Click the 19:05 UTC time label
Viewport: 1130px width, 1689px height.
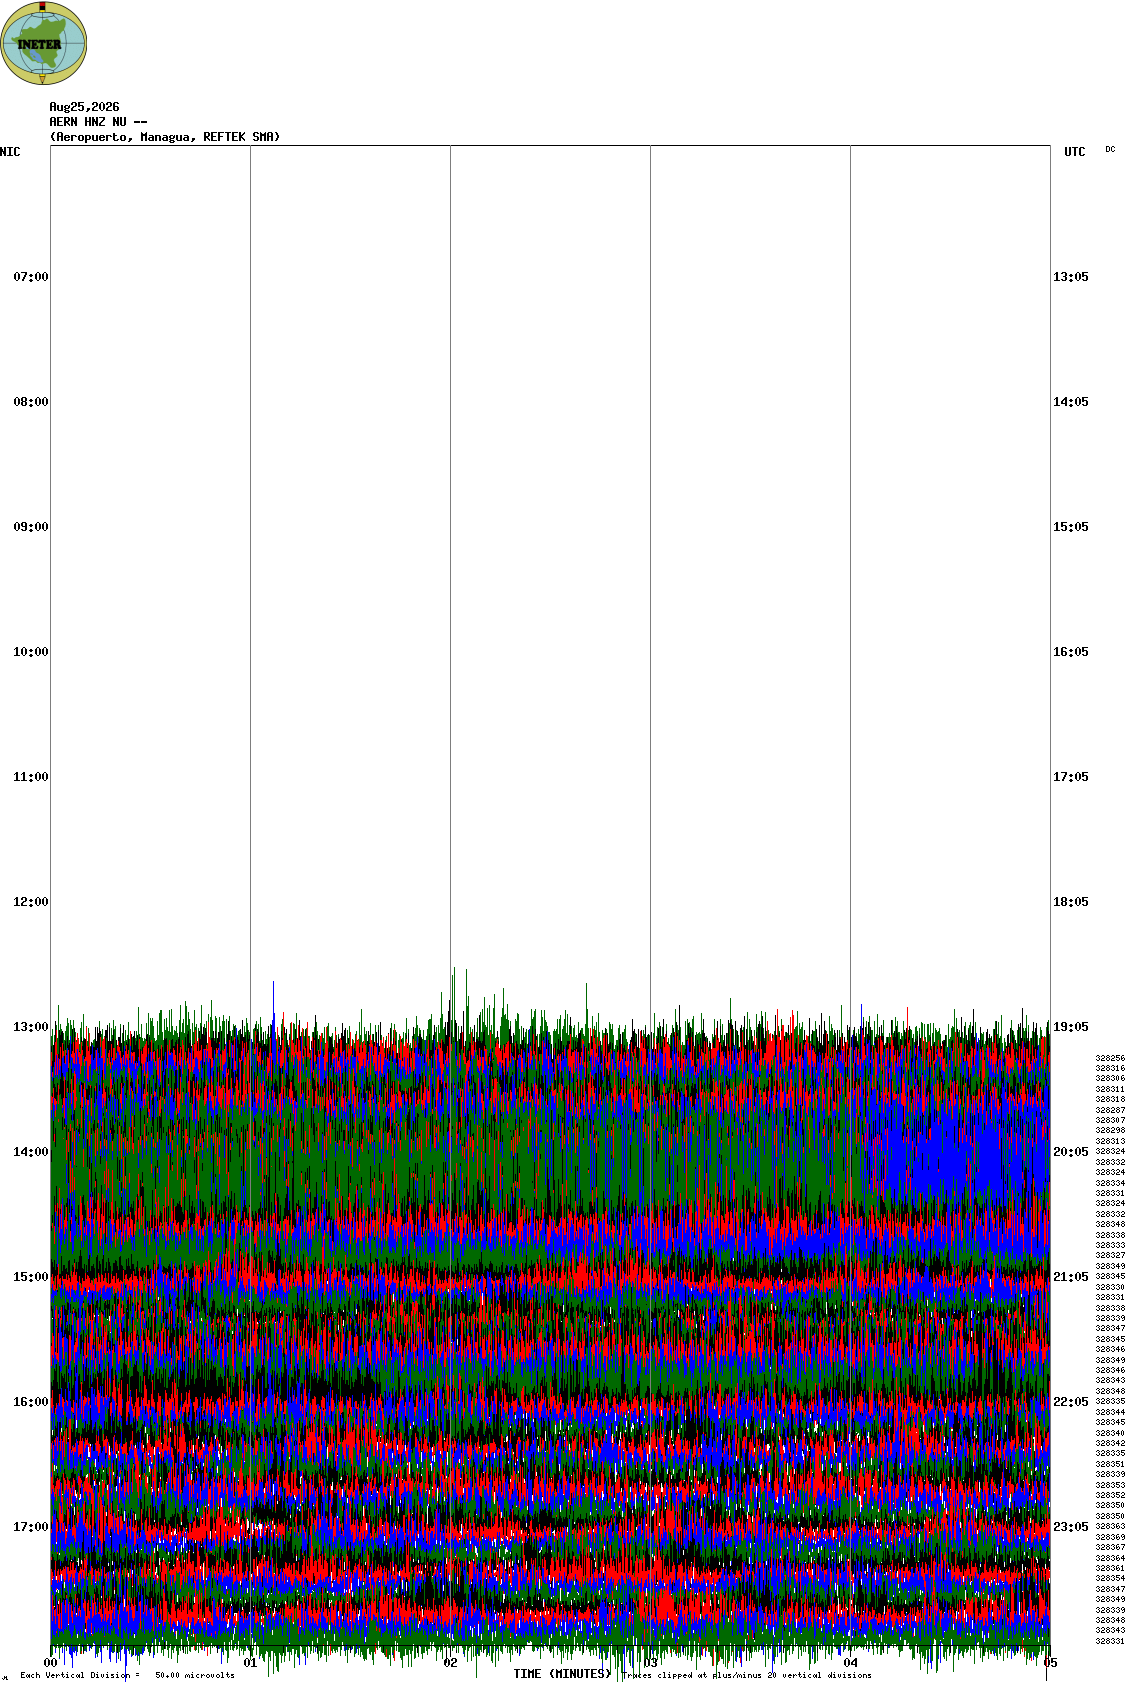coord(1071,1027)
